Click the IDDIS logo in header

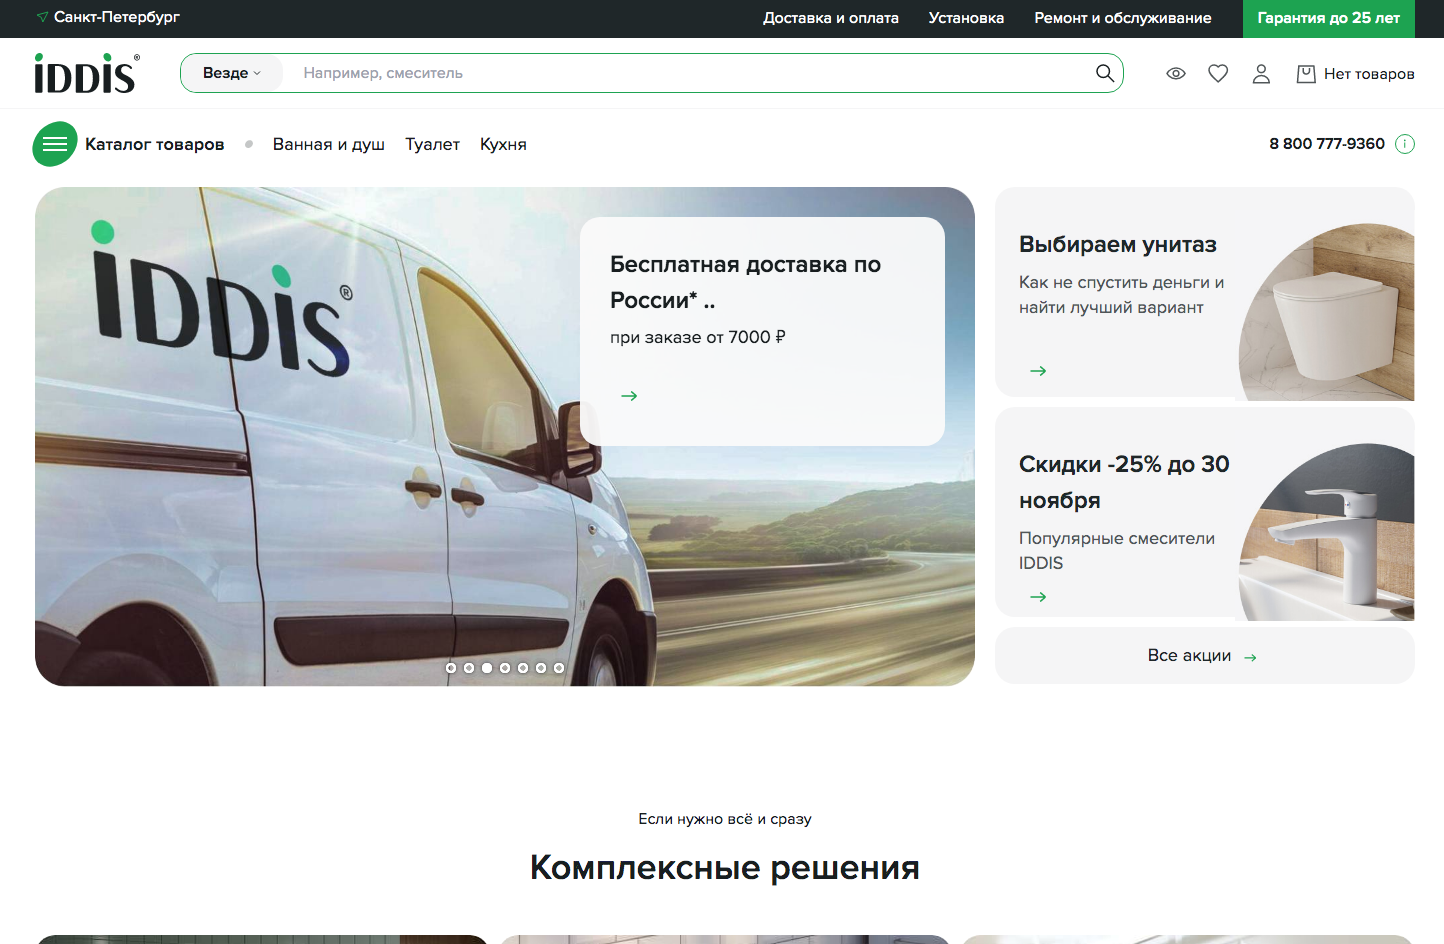coord(87,73)
